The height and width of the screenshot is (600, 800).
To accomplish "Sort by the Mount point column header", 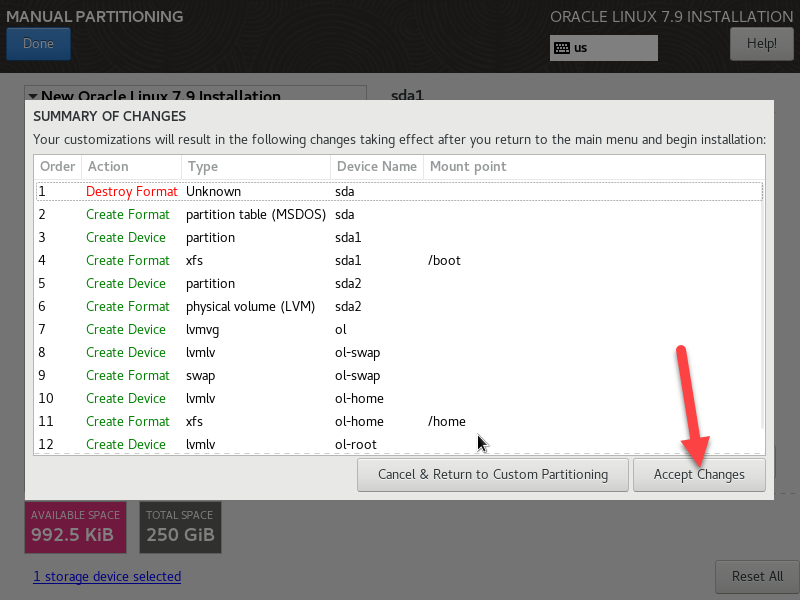I will [468, 167].
